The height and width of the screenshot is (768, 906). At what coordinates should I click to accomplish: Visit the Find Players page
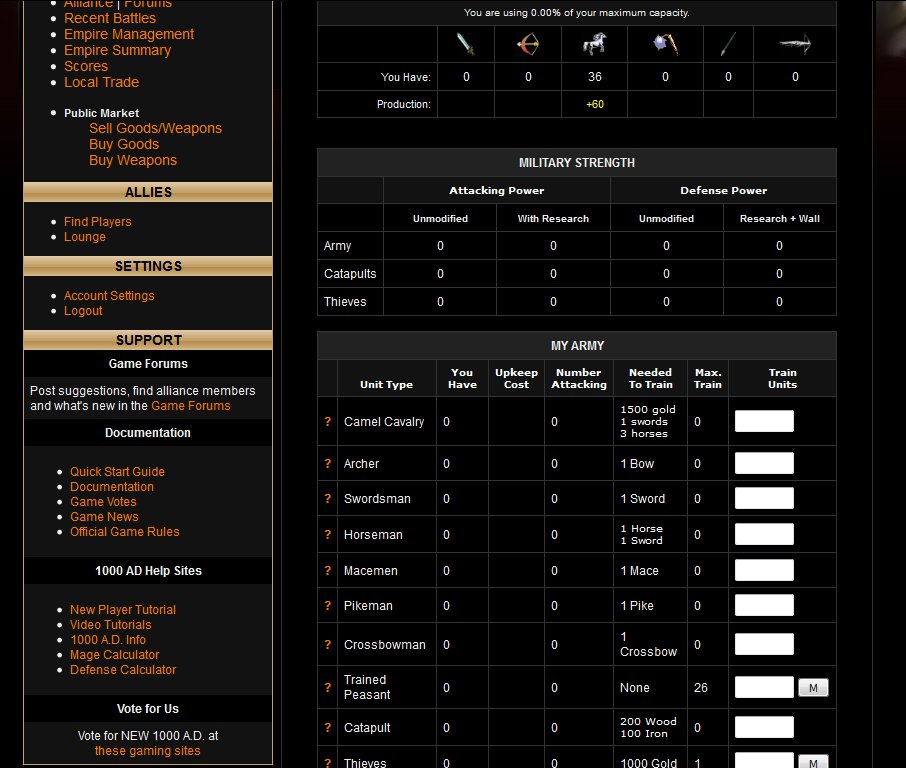coord(97,222)
